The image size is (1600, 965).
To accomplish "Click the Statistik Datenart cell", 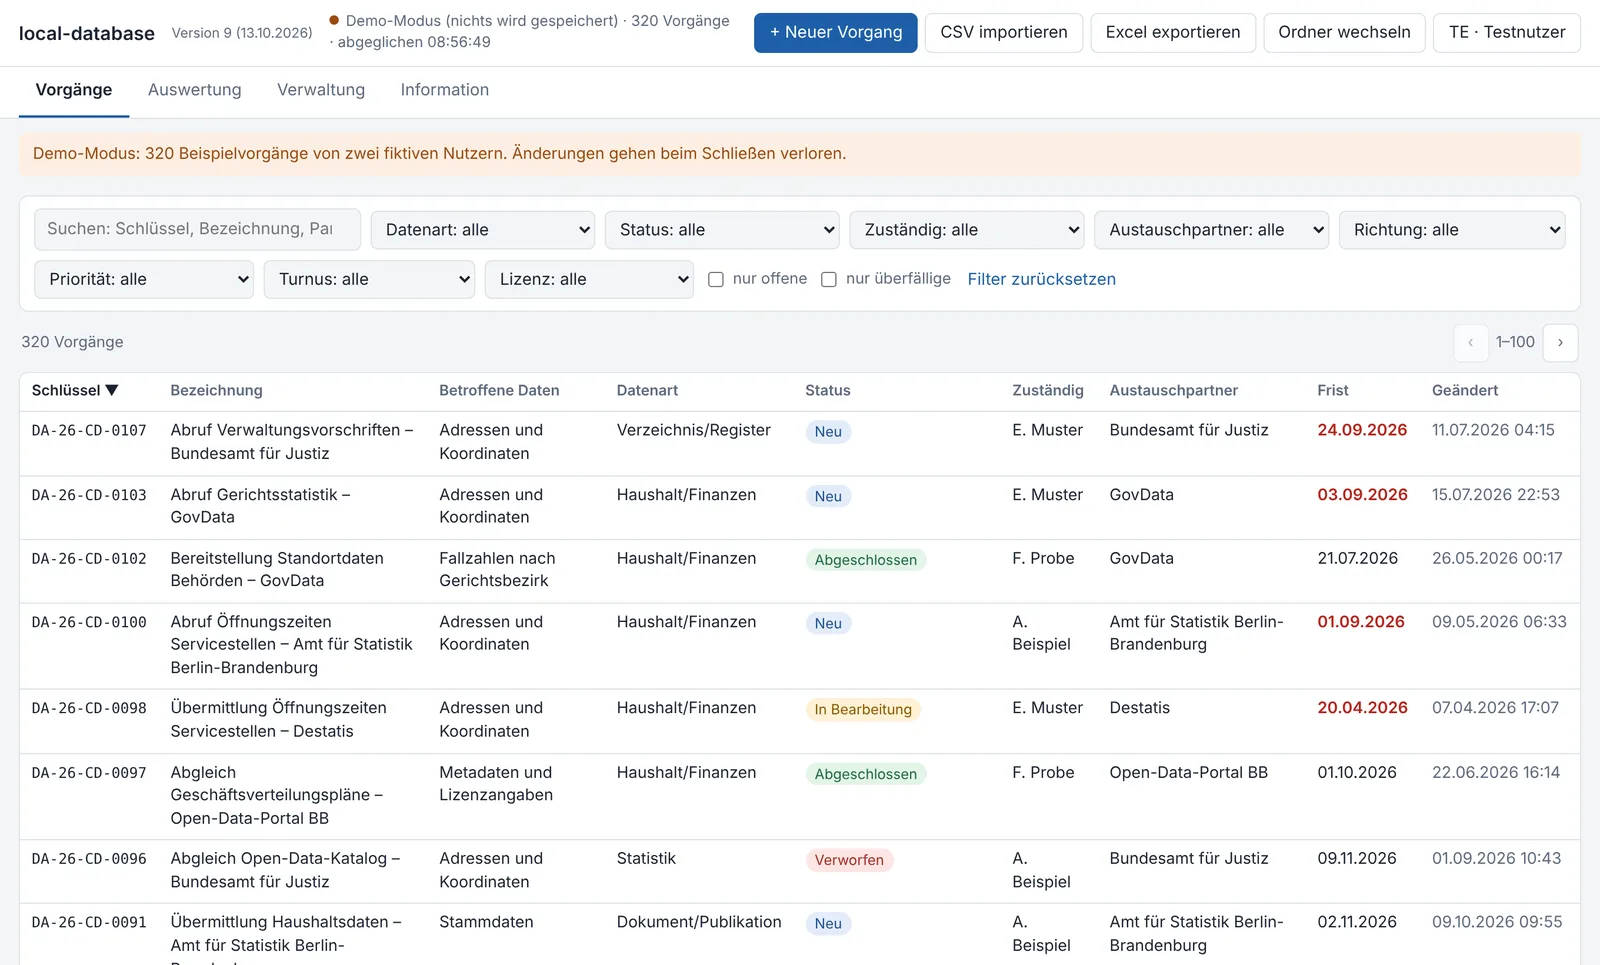I will [x=646, y=859].
